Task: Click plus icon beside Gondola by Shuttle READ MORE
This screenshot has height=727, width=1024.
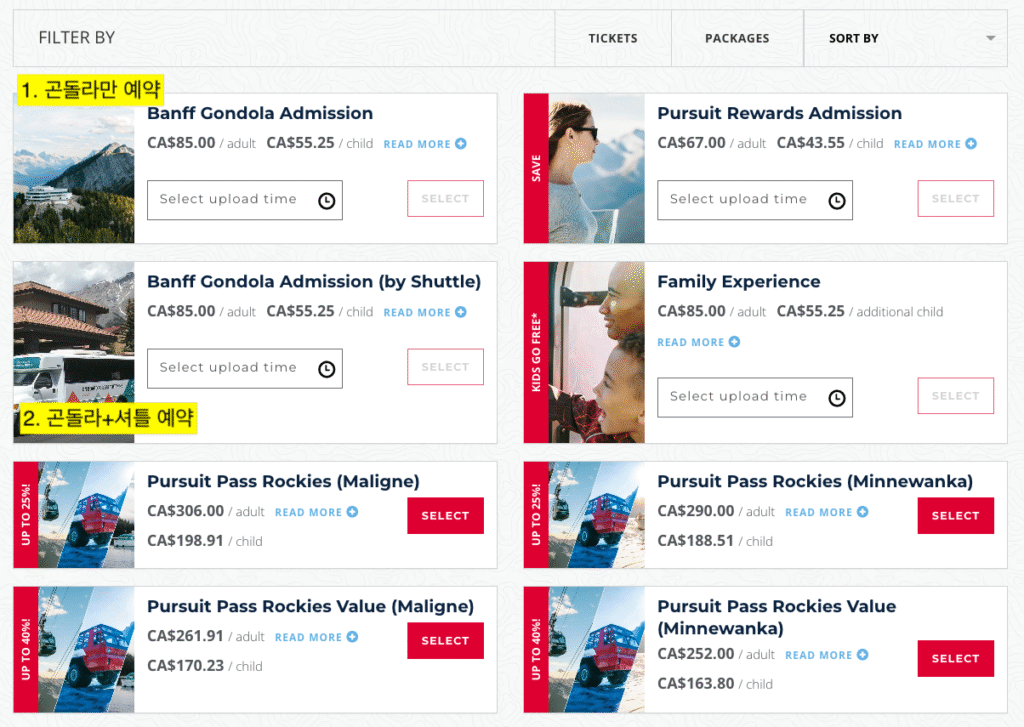Action: [461, 312]
